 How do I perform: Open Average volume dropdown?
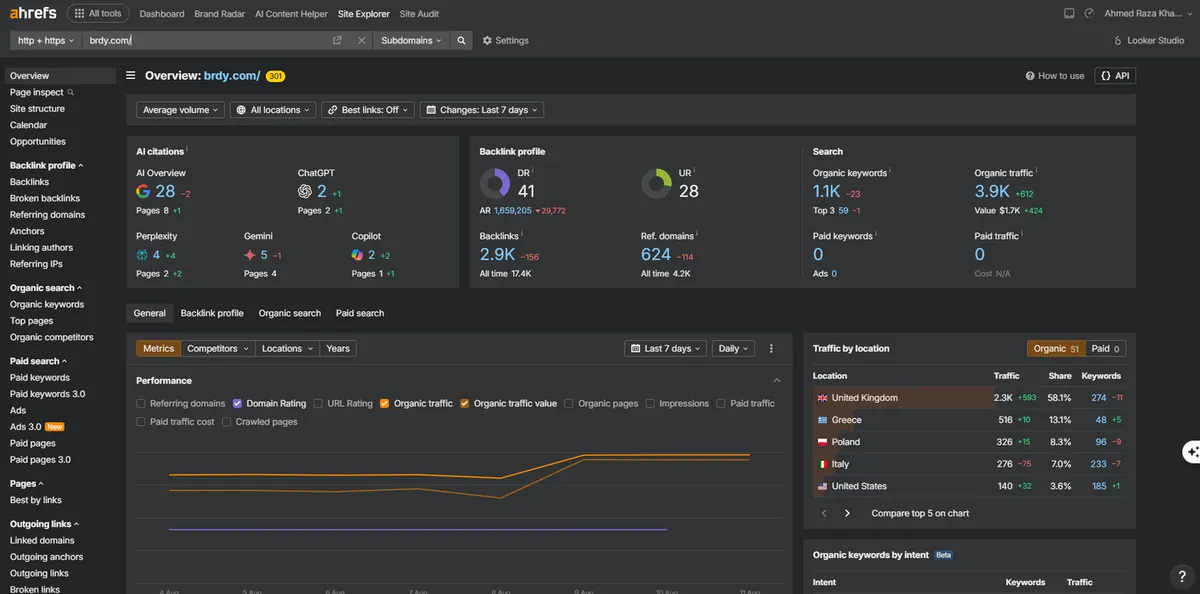[x=181, y=110]
